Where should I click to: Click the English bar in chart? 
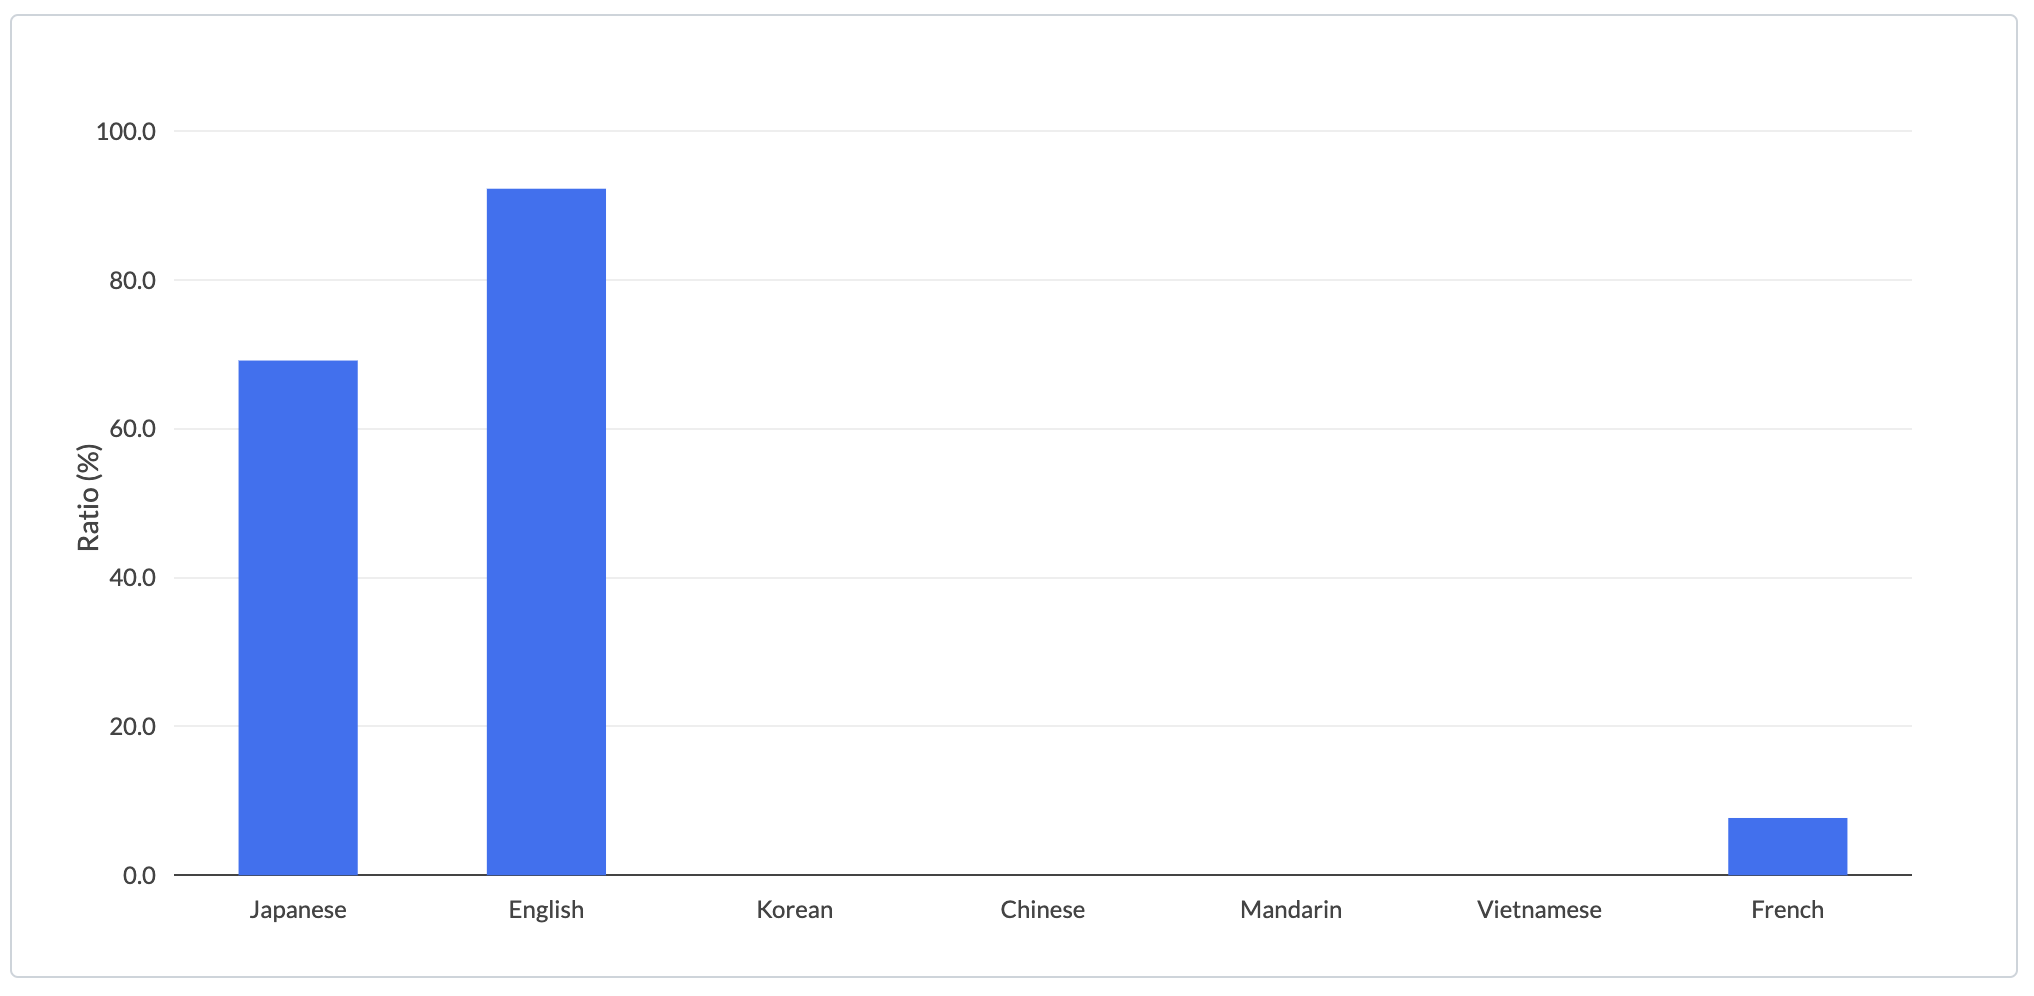546,532
